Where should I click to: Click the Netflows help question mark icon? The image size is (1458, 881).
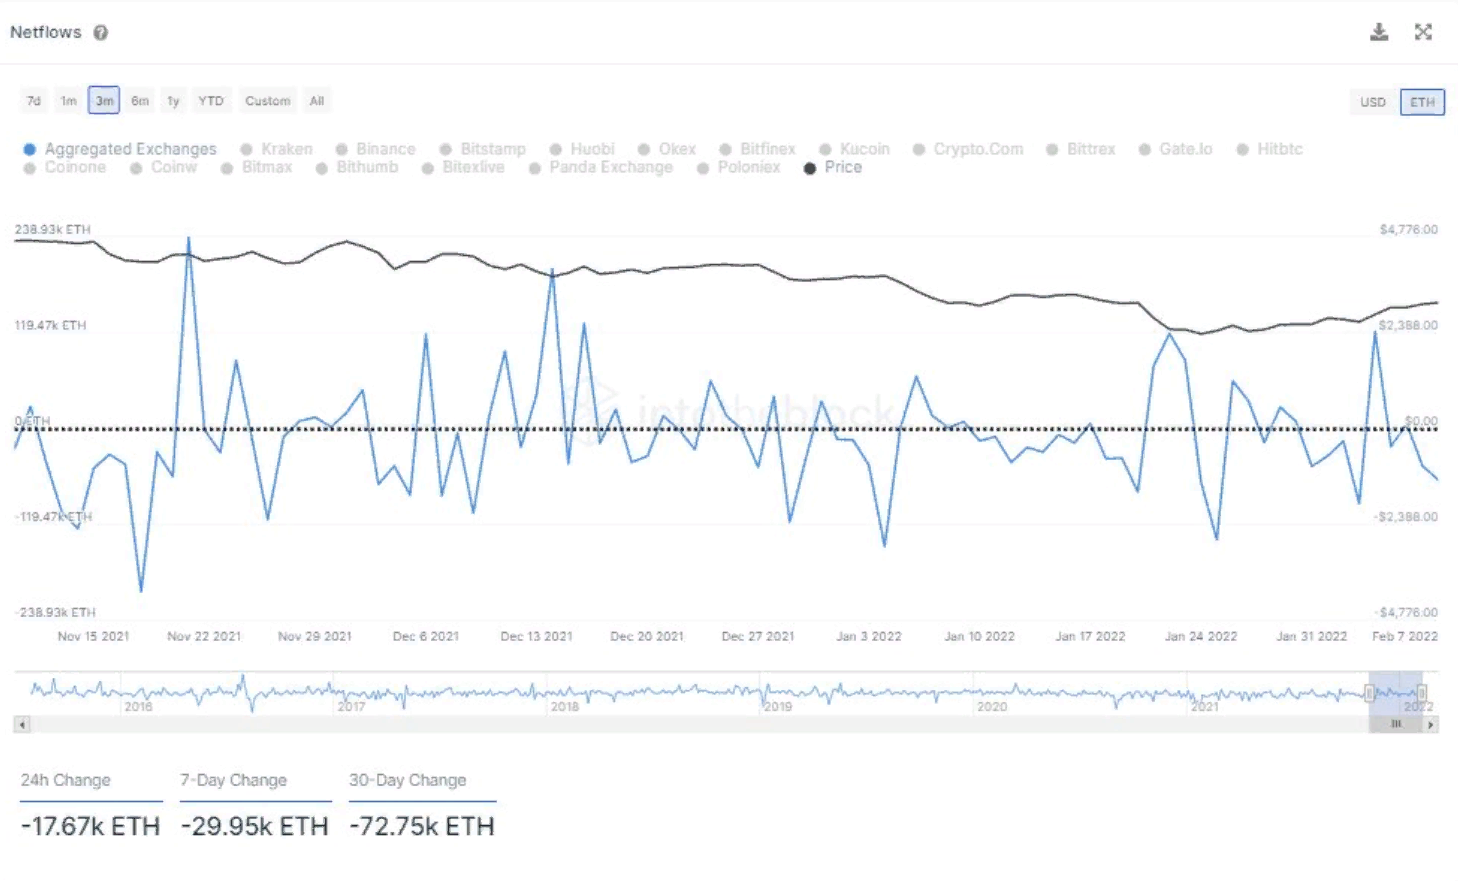[x=101, y=33]
